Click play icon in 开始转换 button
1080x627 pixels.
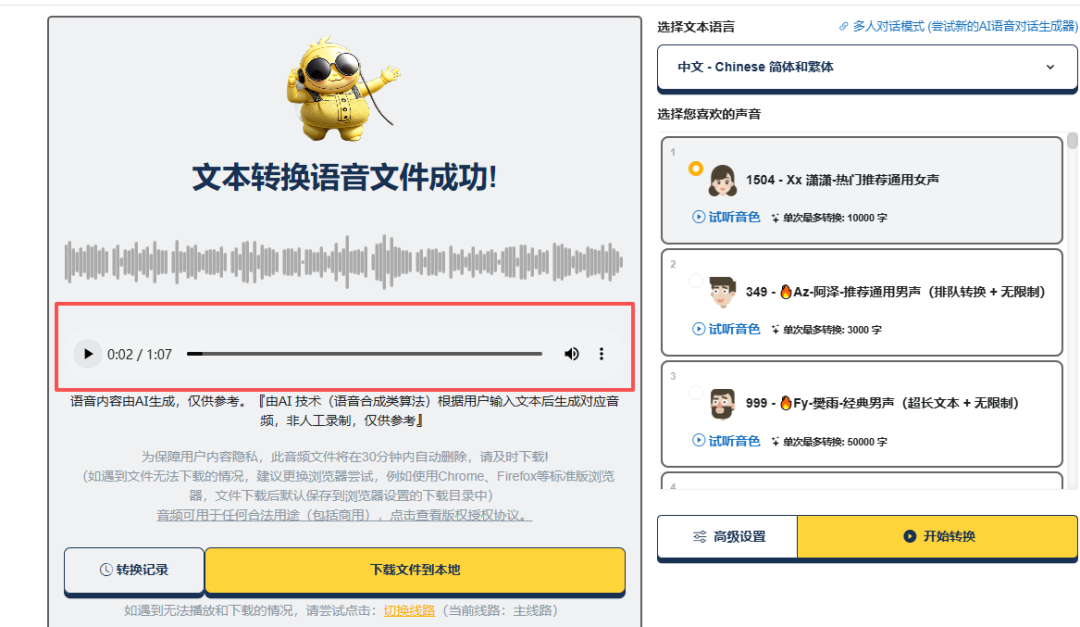[910, 537]
